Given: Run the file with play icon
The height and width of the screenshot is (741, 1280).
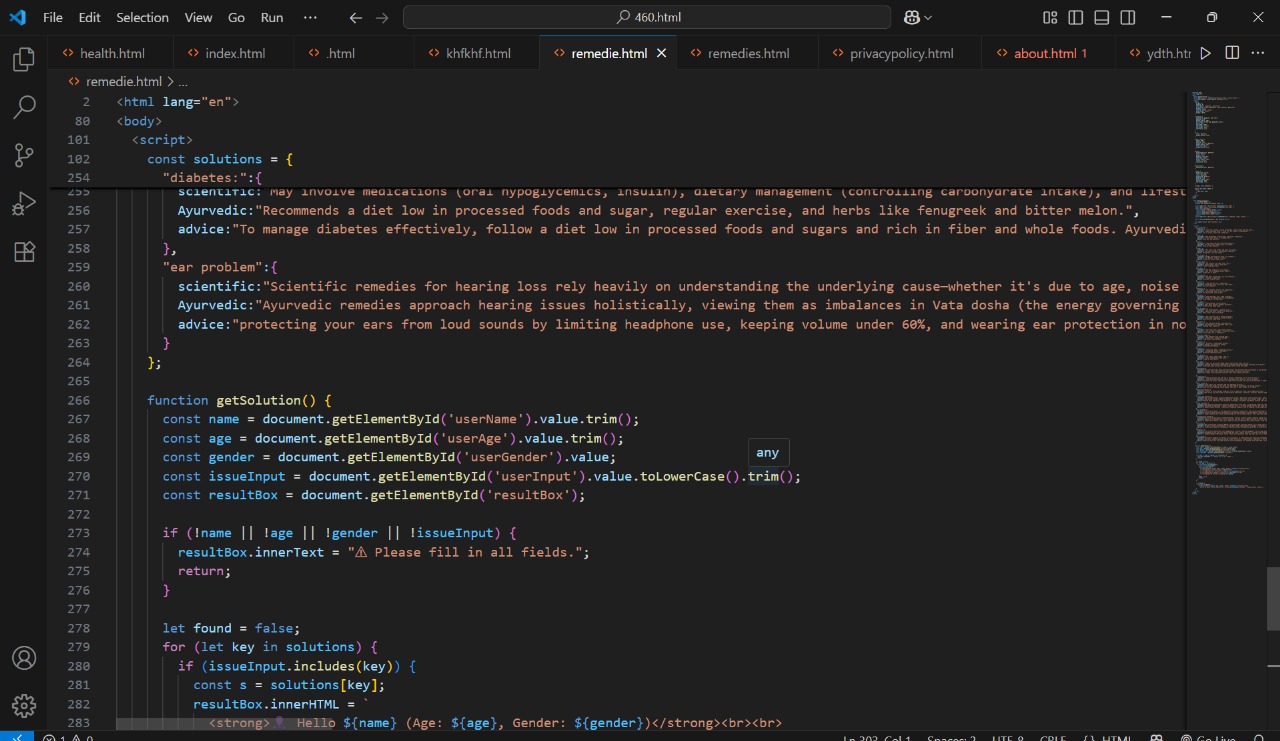Looking at the screenshot, I should pyautogui.click(x=1206, y=53).
